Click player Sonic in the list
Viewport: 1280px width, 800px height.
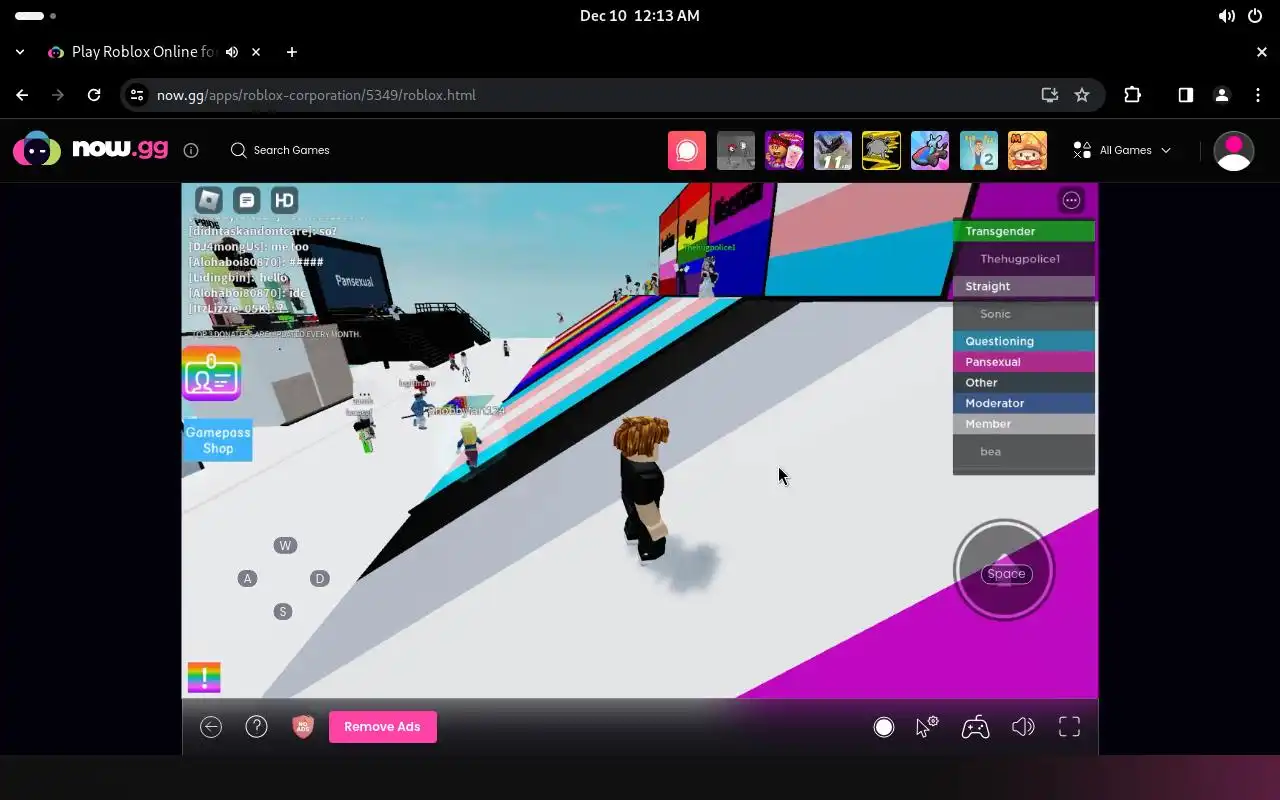tap(1024, 314)
